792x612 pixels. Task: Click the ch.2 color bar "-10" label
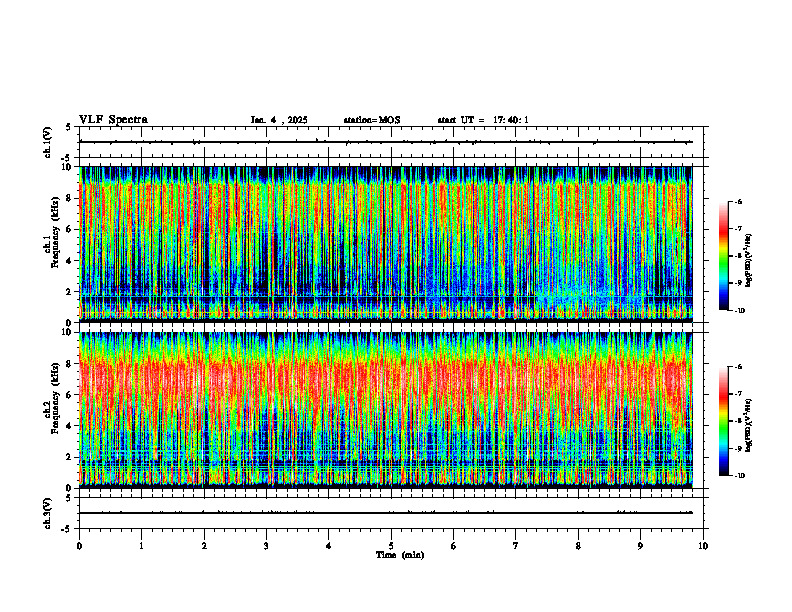tap(738, 476)
